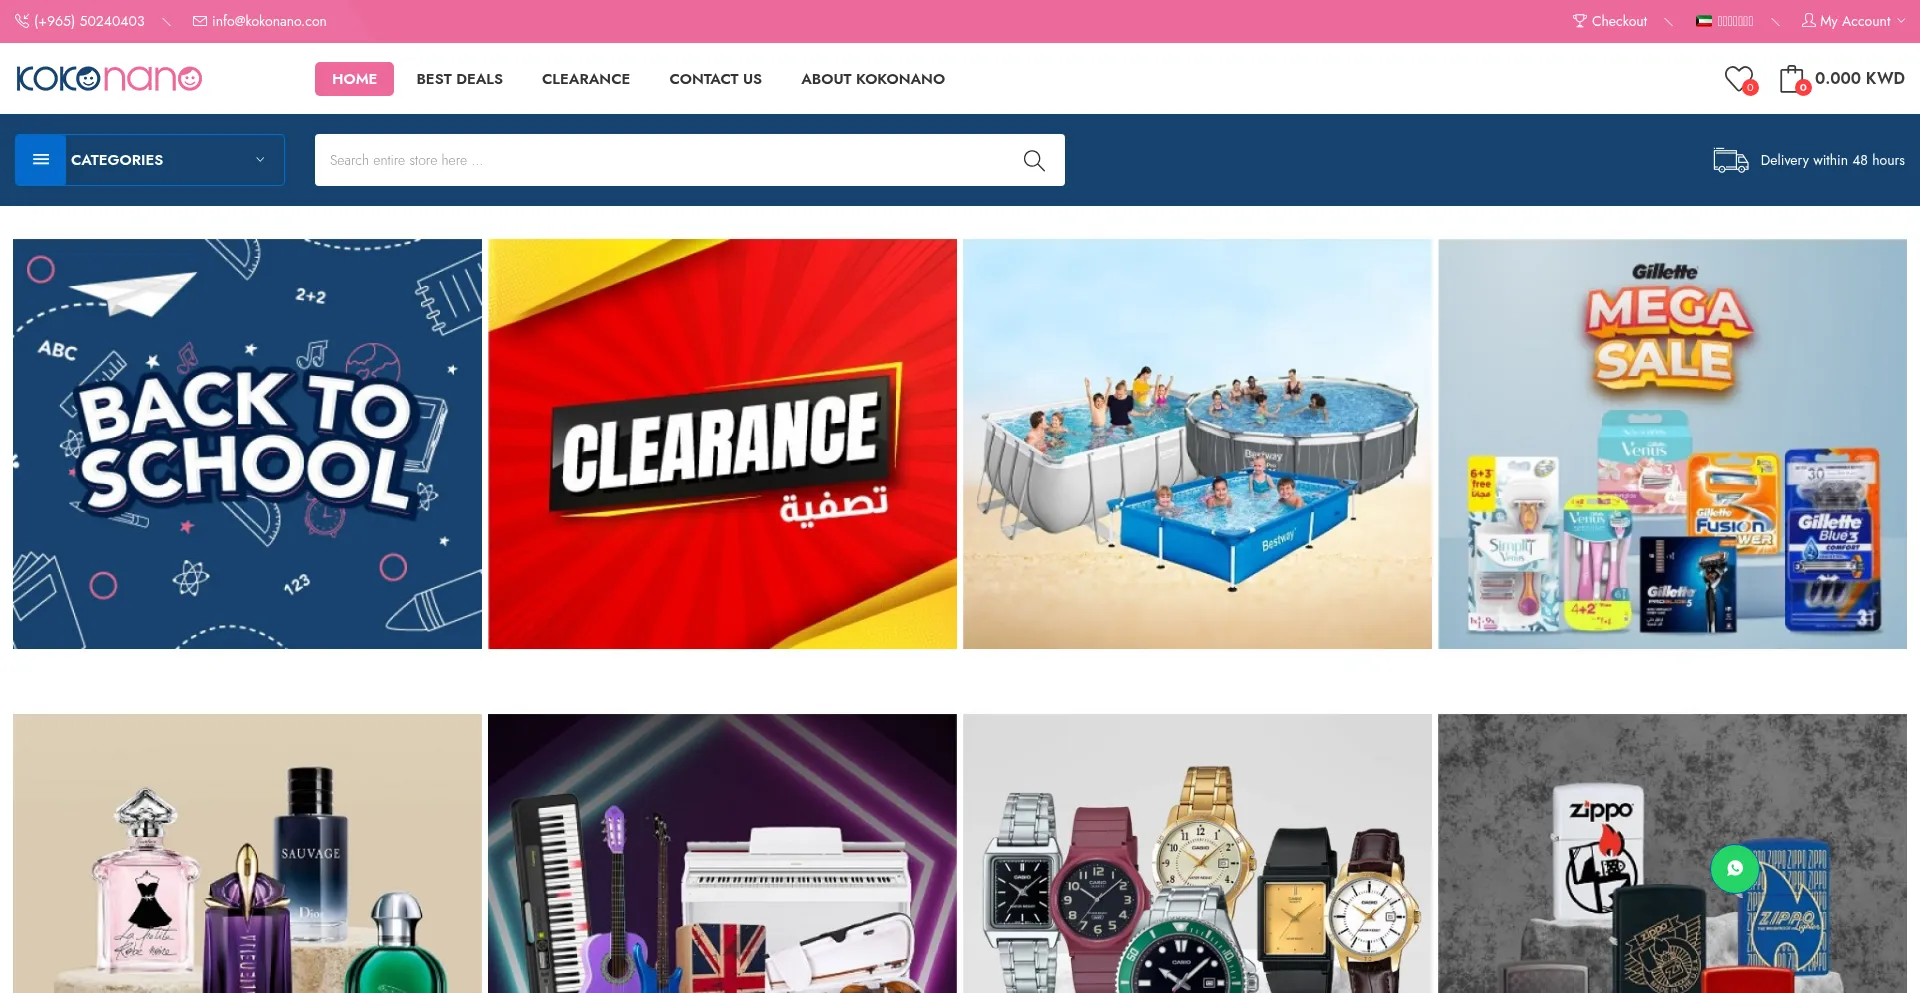The image size is (1920, 993).
Task: Click the WhatsApp chat bubble icon
Action: (x=1735, y=868)
